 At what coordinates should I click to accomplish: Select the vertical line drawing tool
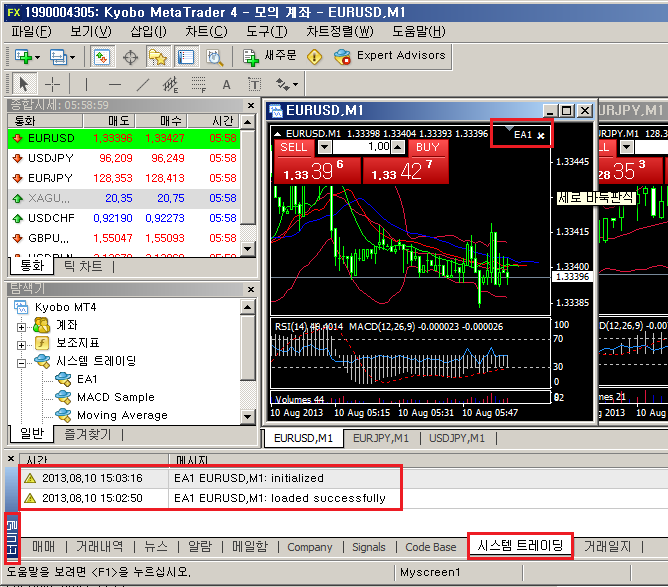(x=86, y=84)
